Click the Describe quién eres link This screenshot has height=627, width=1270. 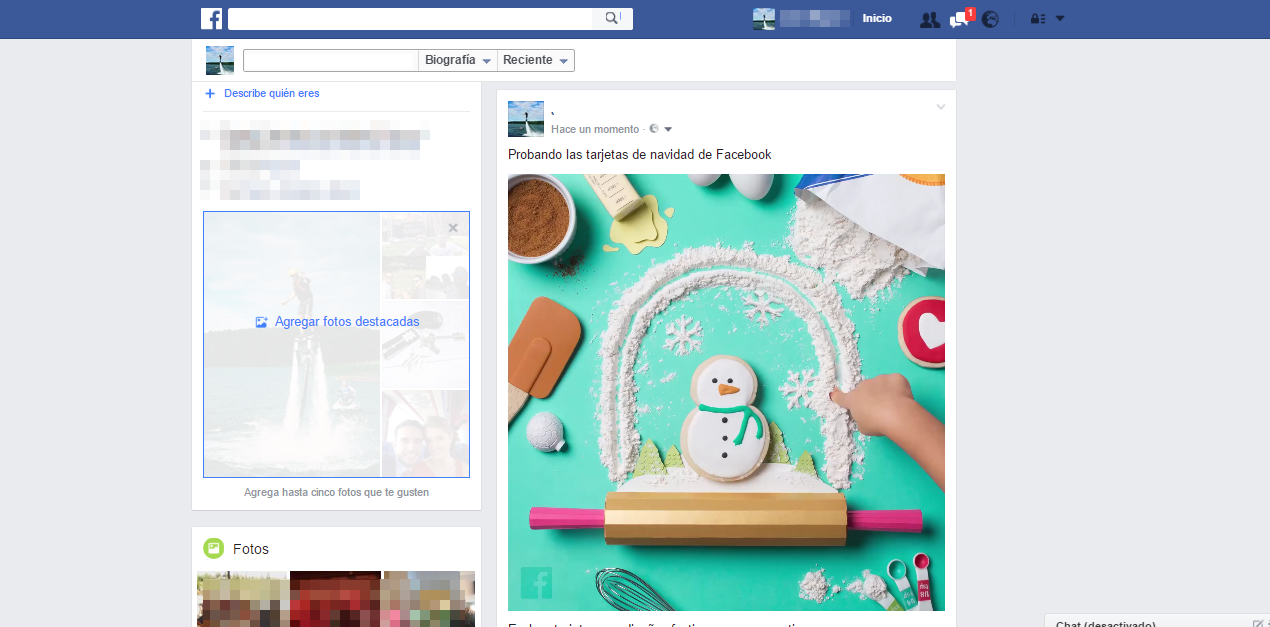click(x=272, y=93)
